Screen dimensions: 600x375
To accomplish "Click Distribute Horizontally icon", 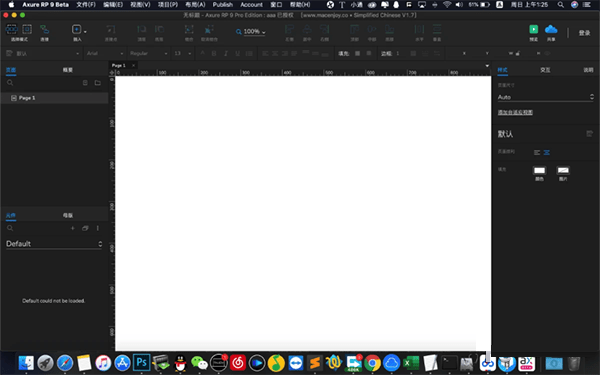I will click(x=419, y=29).
